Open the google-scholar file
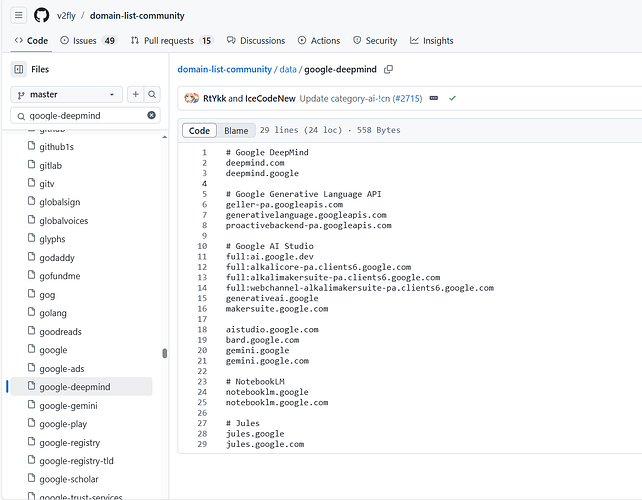This screenshot has width=642, height=500. 69,479
